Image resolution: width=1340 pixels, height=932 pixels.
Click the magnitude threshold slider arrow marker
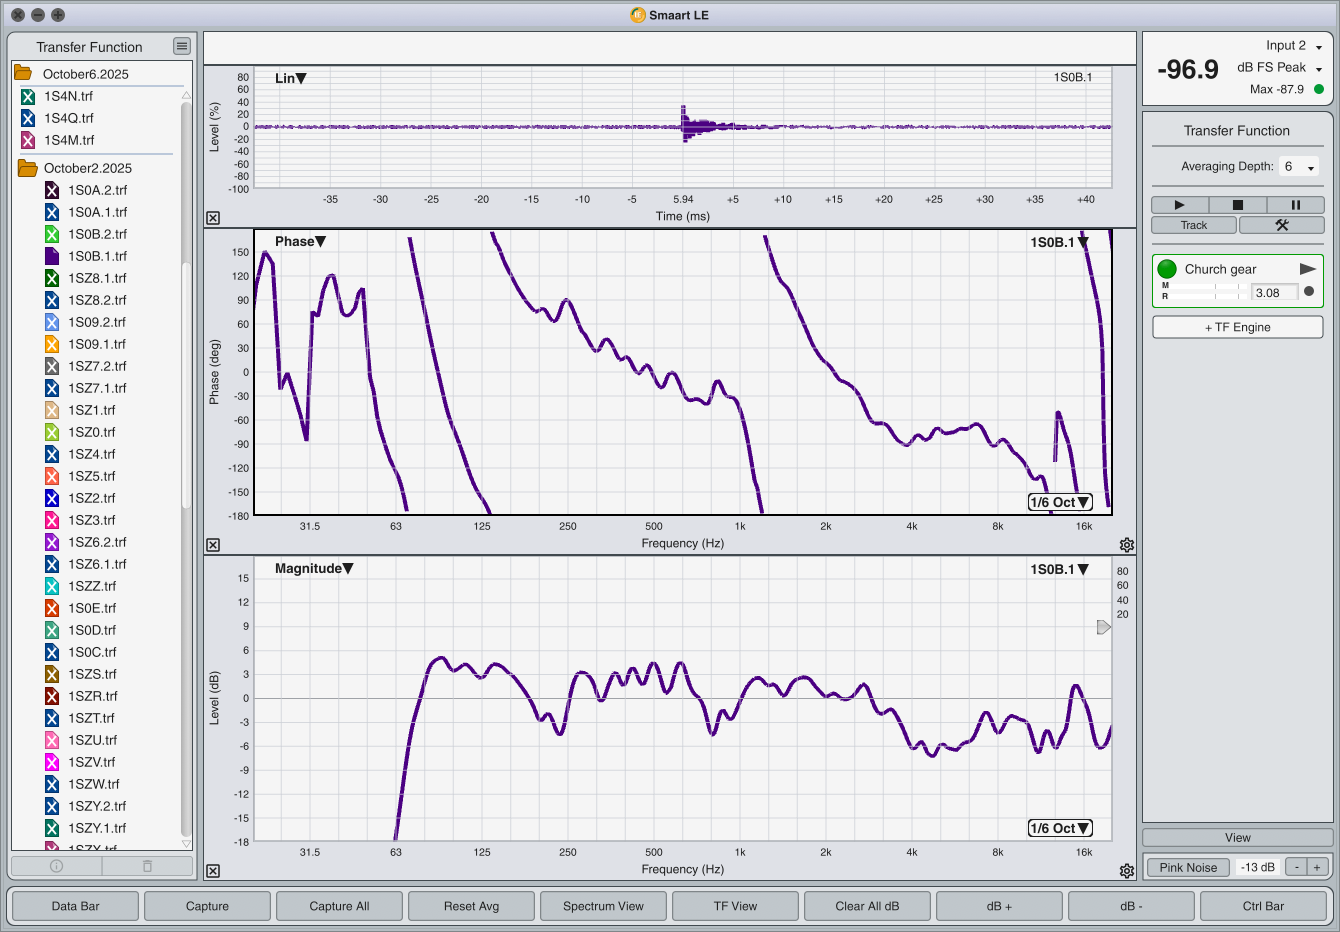1103,627
